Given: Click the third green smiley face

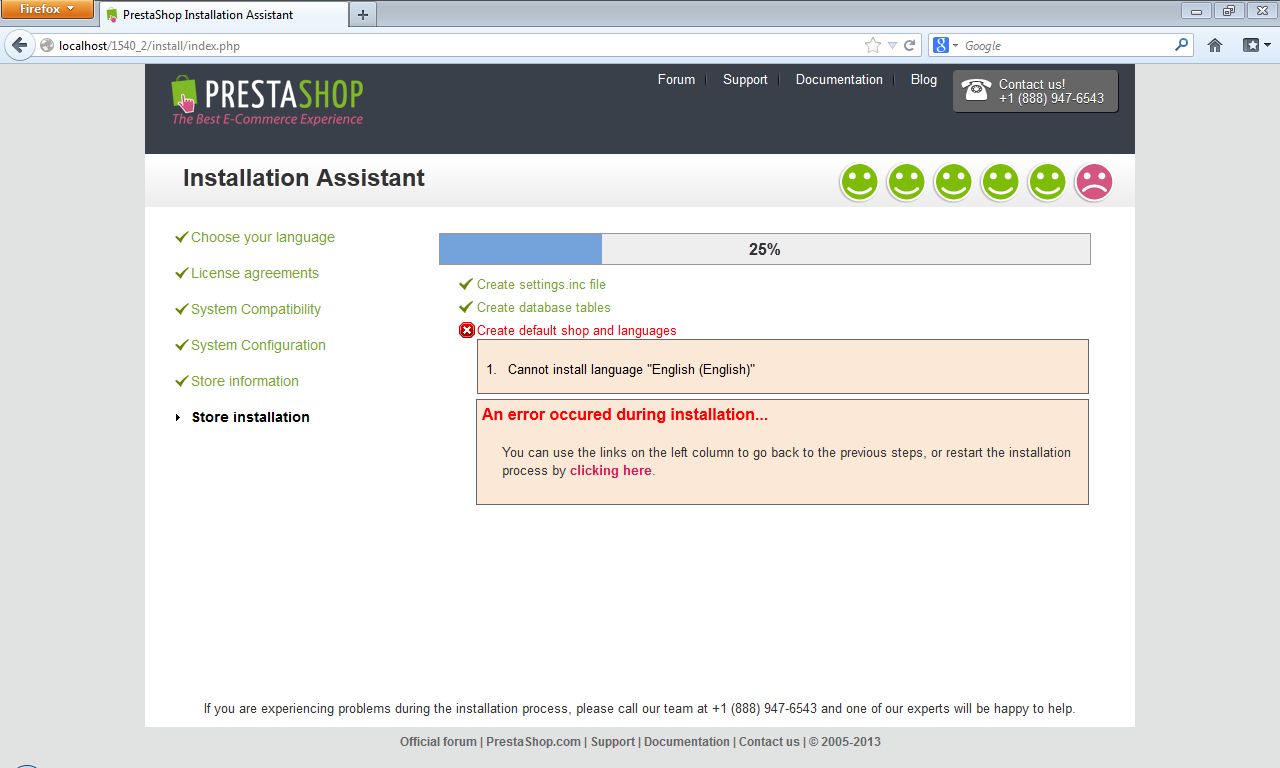Looking at the screenshot, I should pos(953,183).
